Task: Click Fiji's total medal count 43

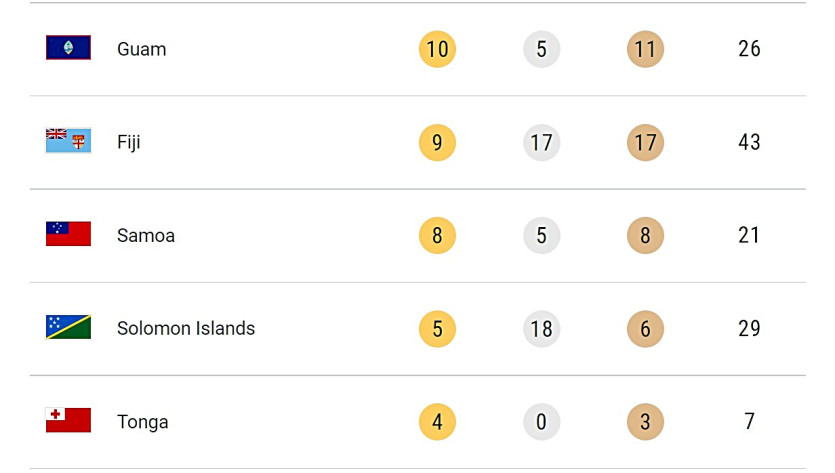Action: 749,142
